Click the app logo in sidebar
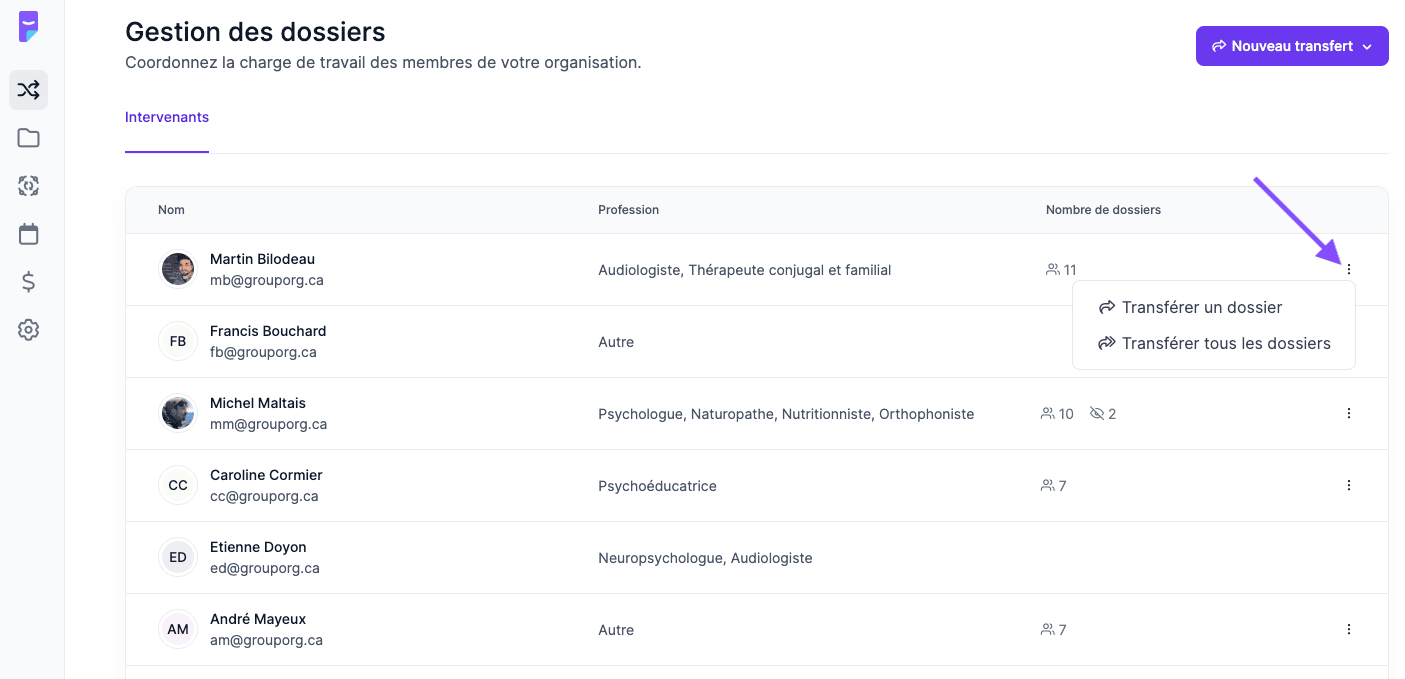Screen dimensions: 1405x679 (x=28, y=27)
